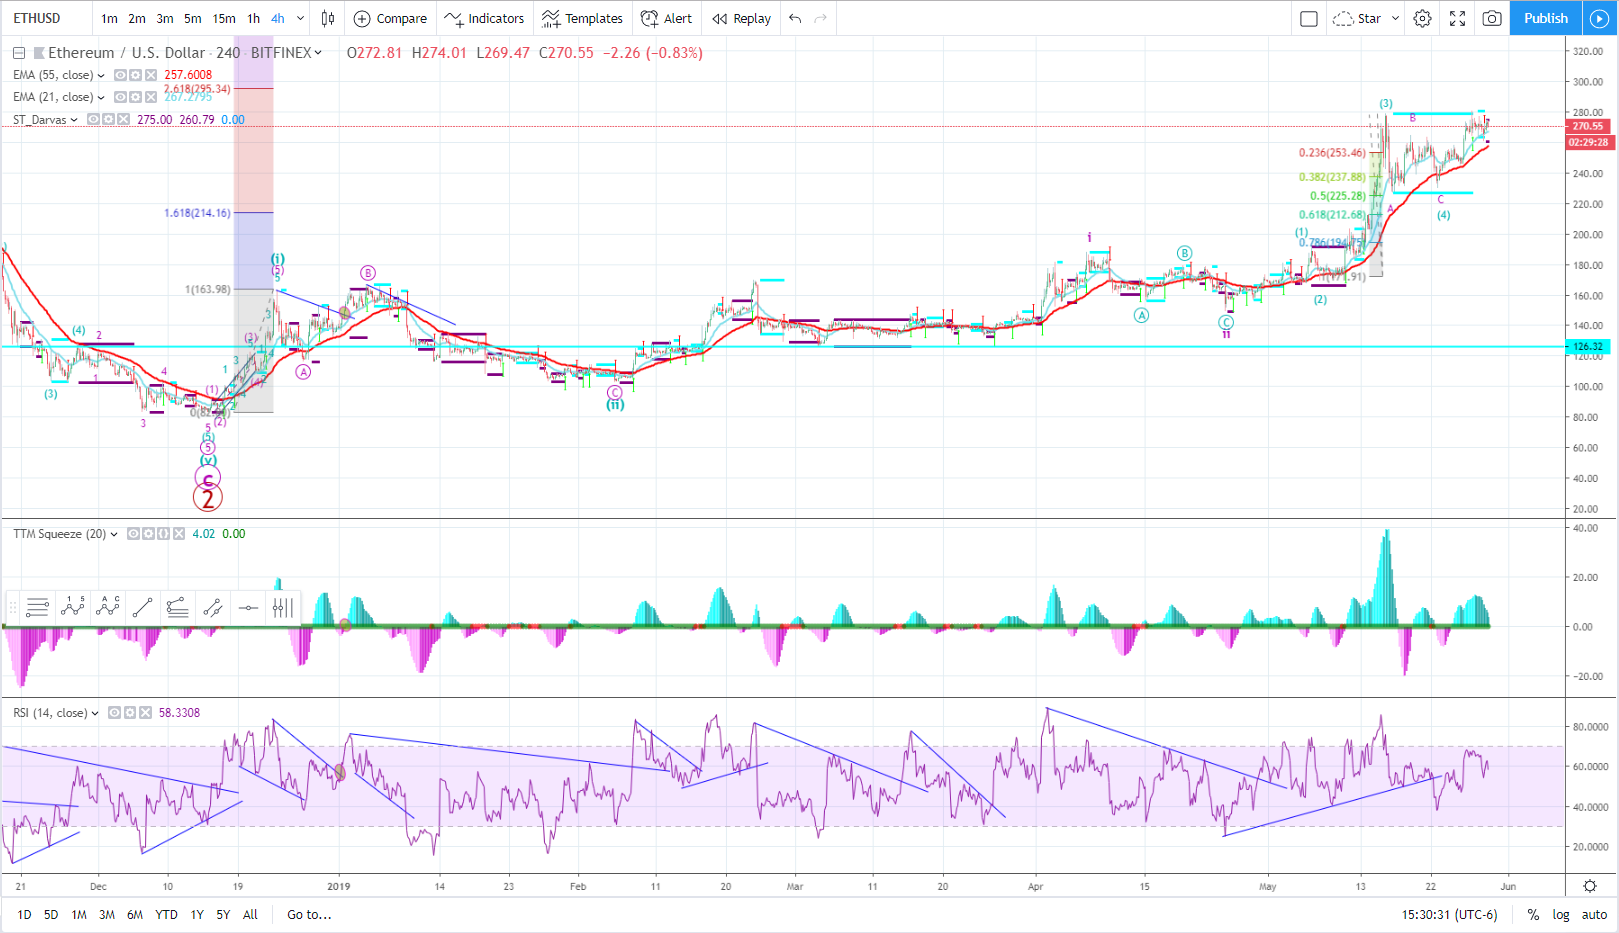Expand more timeframe options dropdown arrow
Screen dimensions: 1619x933
(x=300, y=18)
